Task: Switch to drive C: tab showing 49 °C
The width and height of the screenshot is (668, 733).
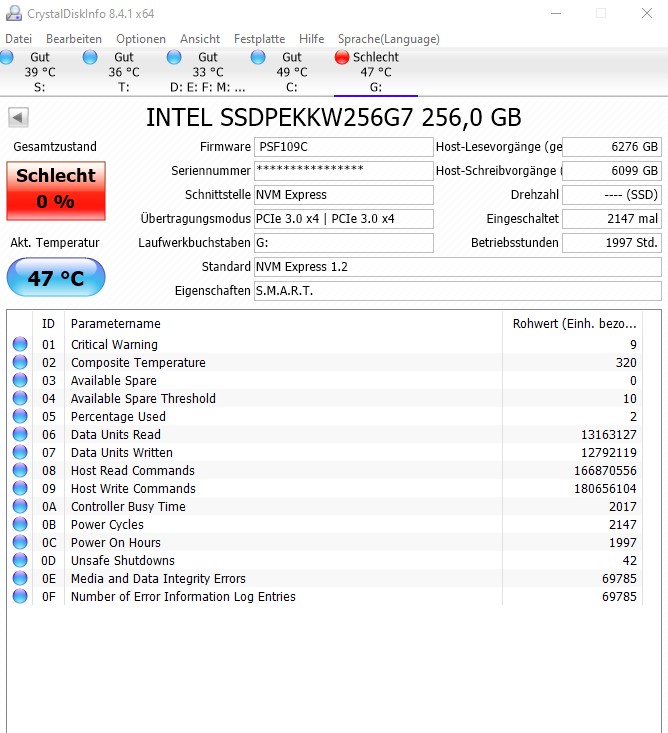Action: tap(292, 72)
